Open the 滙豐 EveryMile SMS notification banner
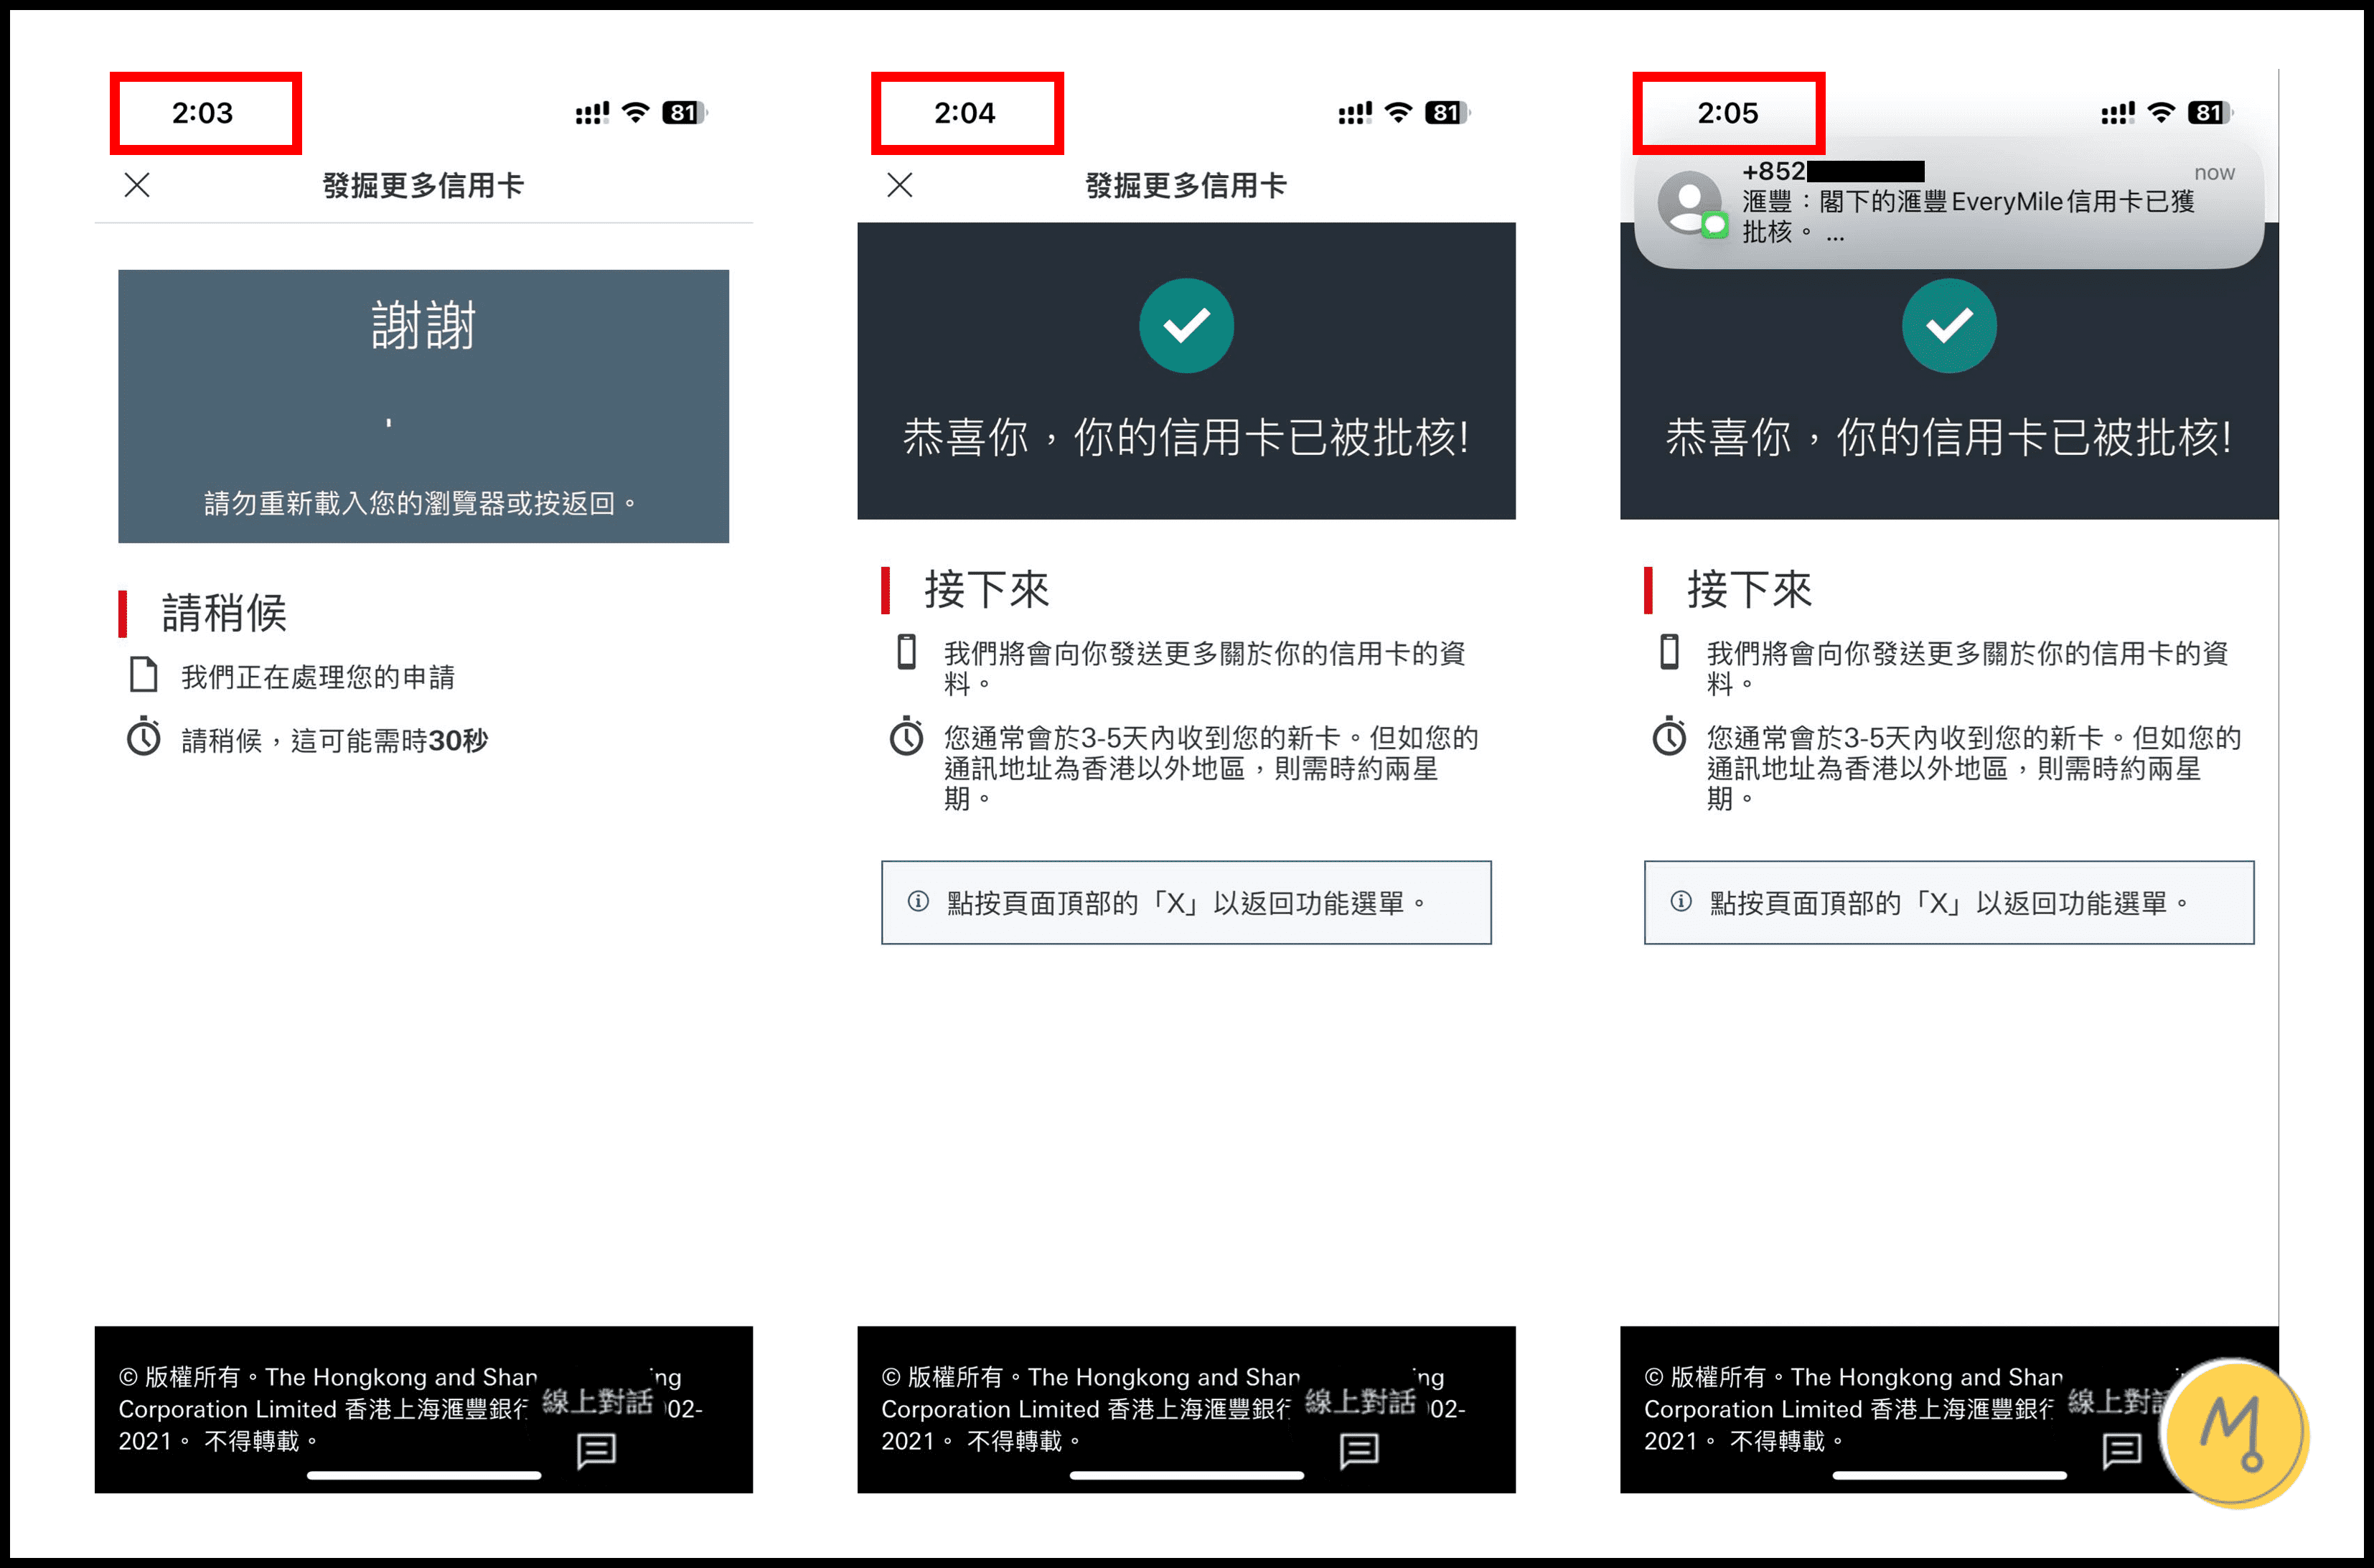The width and height of the screenshot is (2374, 1568). tap(1949, 203)
